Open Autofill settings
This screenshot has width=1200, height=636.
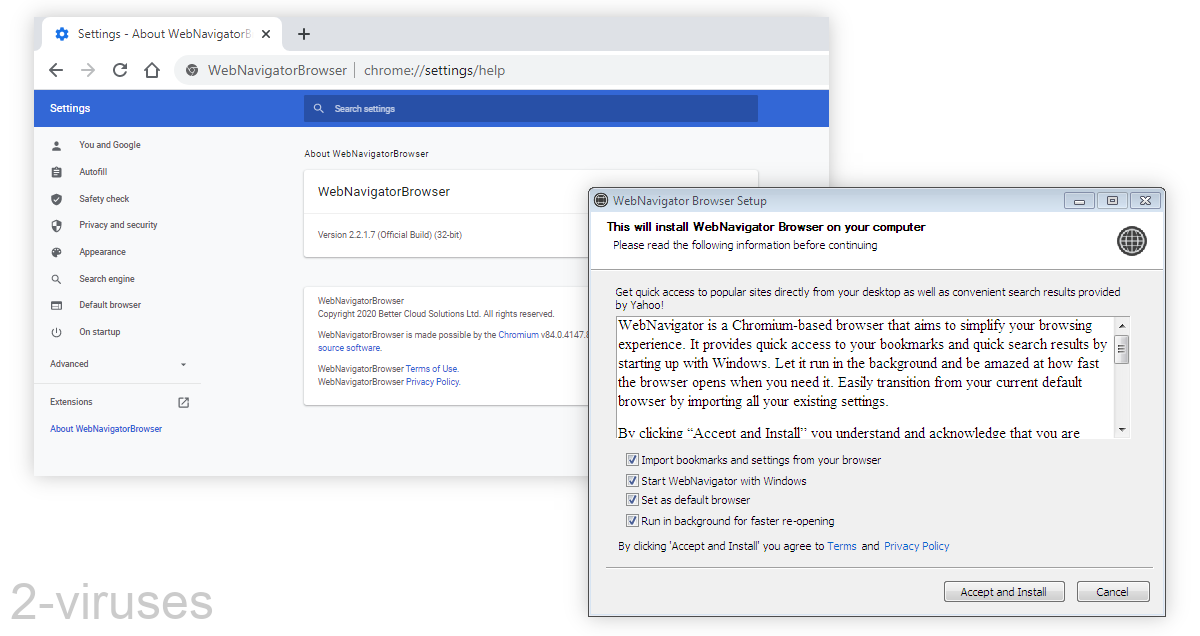(x=93, y=172)
